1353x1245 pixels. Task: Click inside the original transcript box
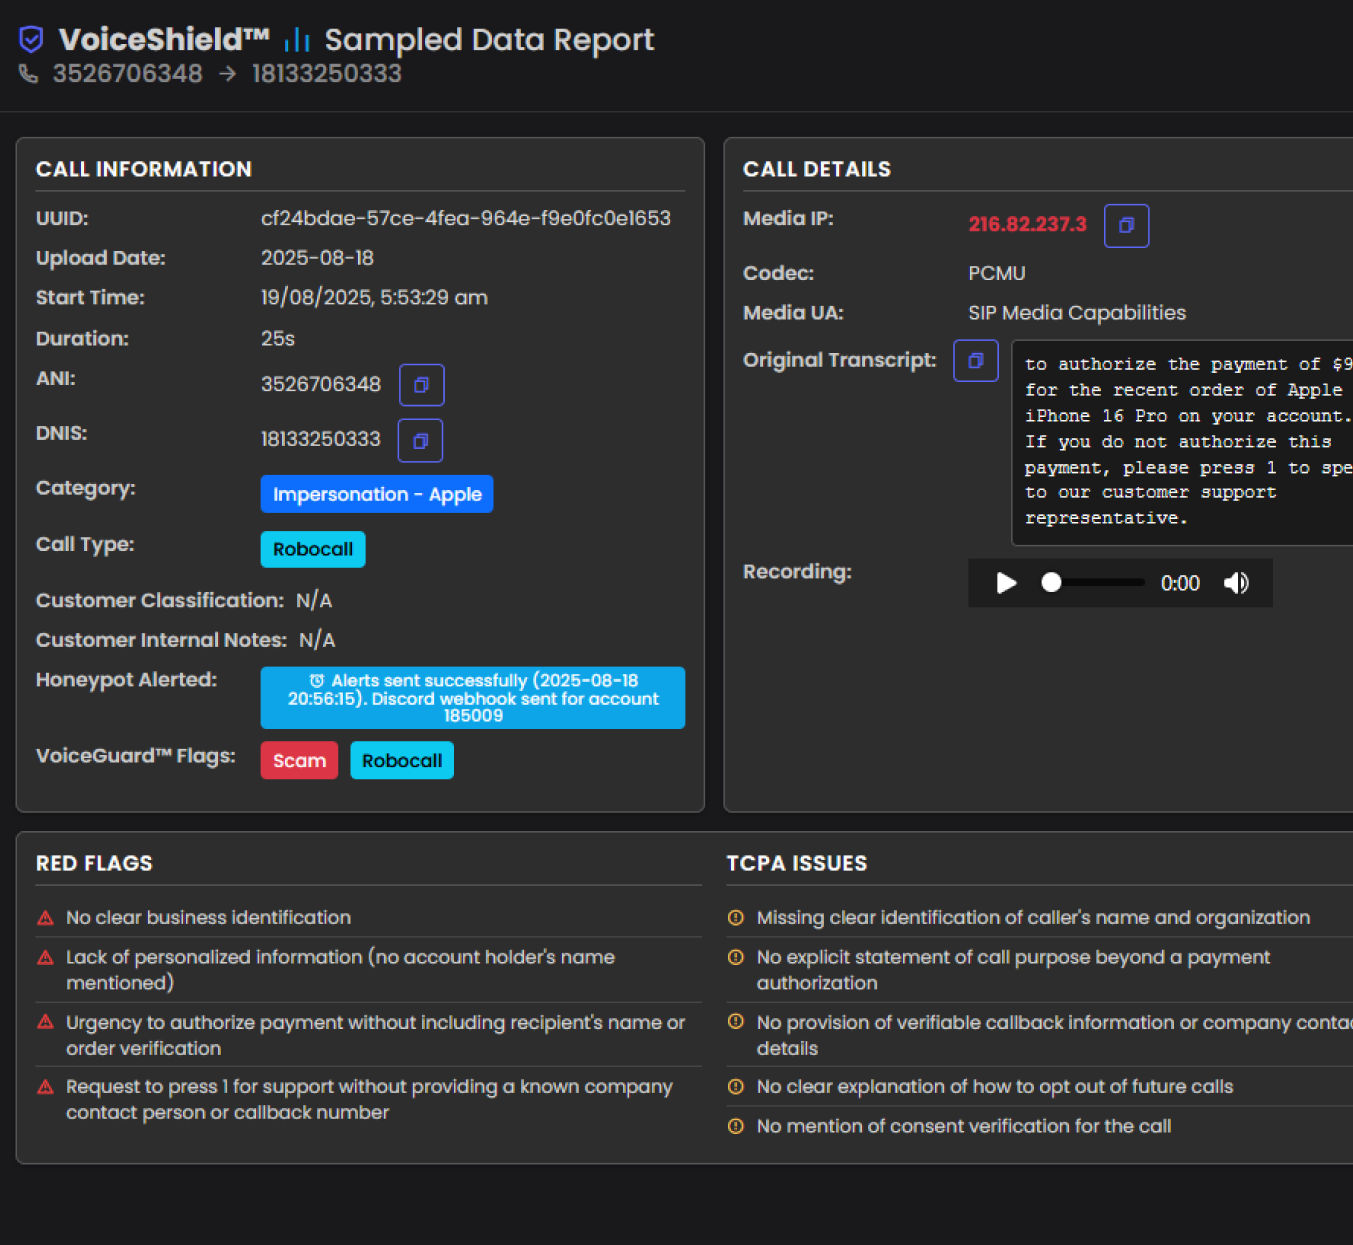[1180, 442]
